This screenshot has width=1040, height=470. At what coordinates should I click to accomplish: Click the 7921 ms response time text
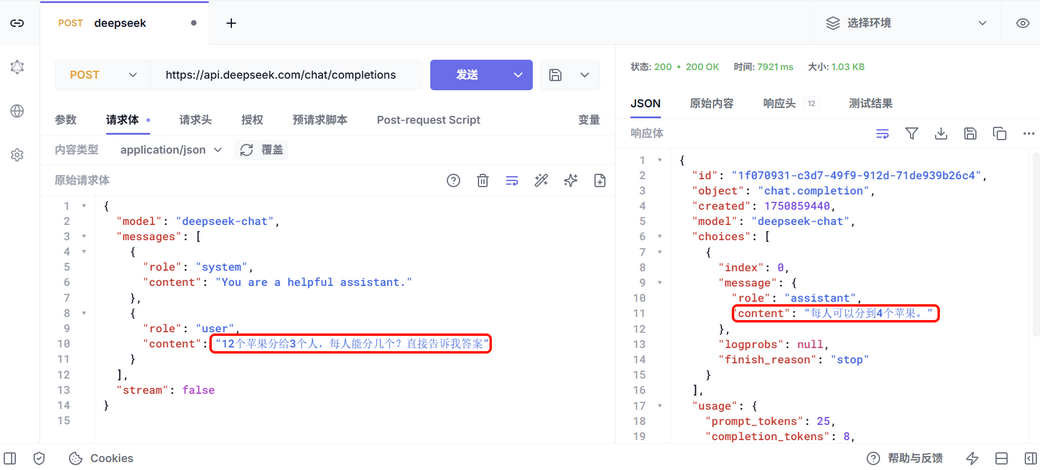click(x=773, y=67)
